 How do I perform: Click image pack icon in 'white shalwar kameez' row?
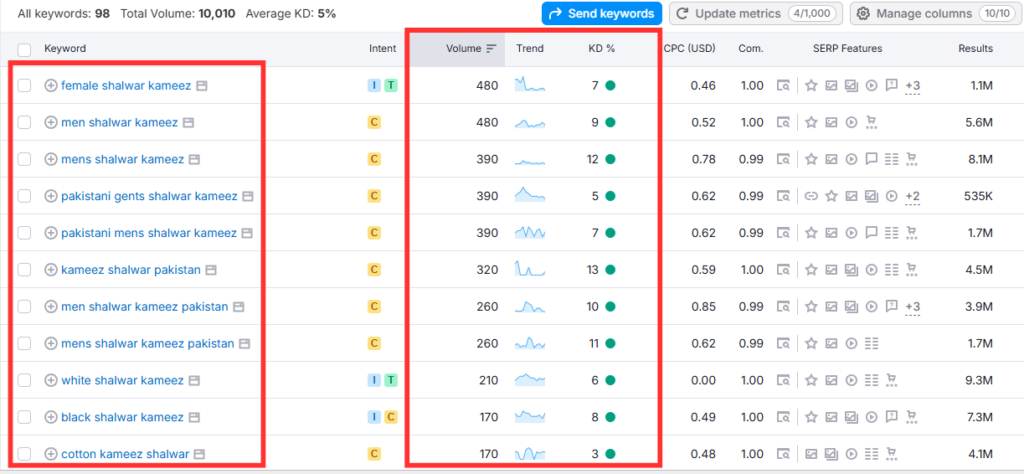[x=831, y=380]
